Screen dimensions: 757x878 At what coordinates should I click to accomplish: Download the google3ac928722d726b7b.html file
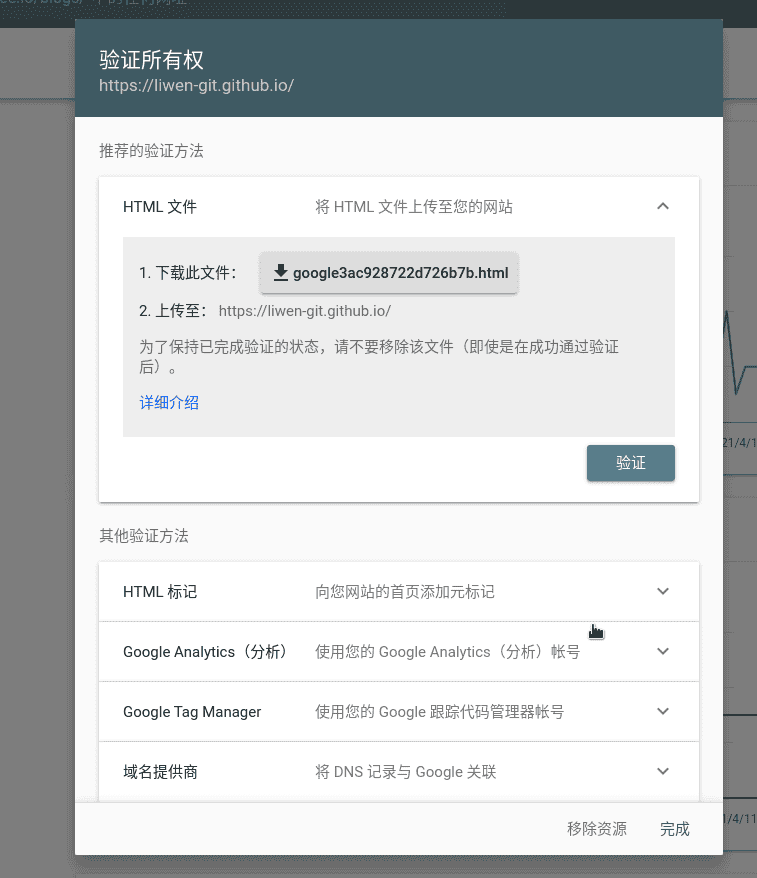point(389,273)
